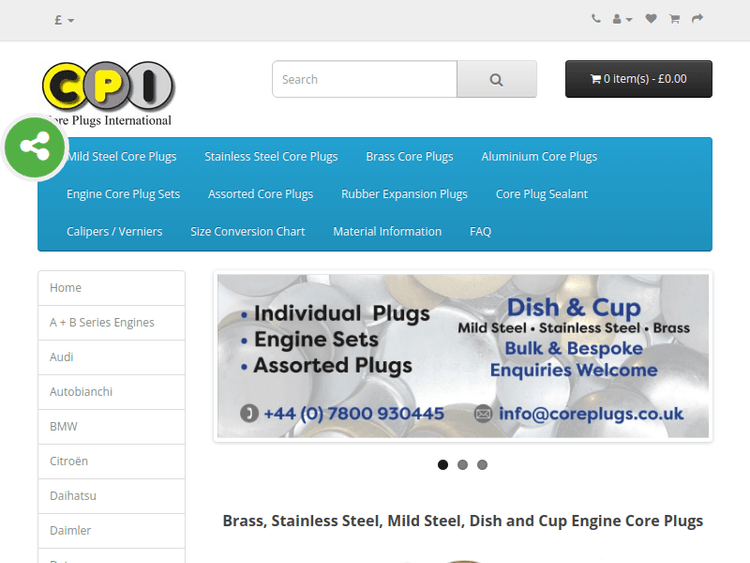Click the Dish & Cup banner image
Viewport: 750px width, 563px height.
coord(462,356)
